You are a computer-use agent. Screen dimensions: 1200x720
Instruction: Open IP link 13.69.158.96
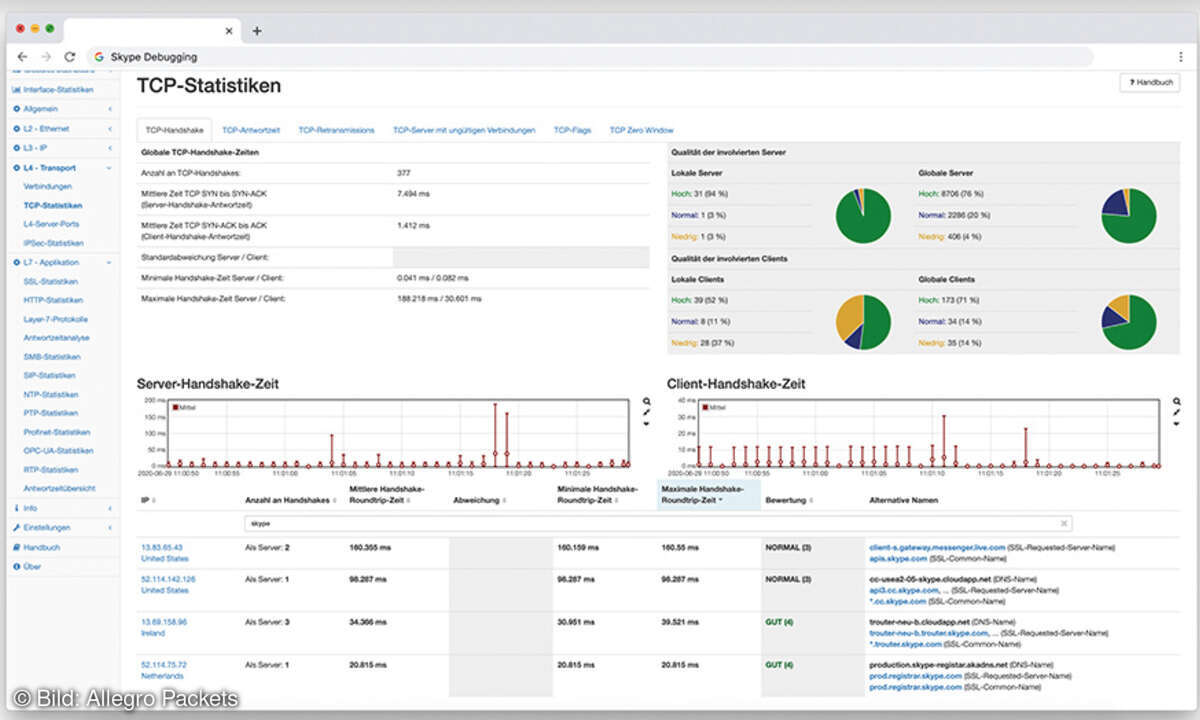(164, 621)
